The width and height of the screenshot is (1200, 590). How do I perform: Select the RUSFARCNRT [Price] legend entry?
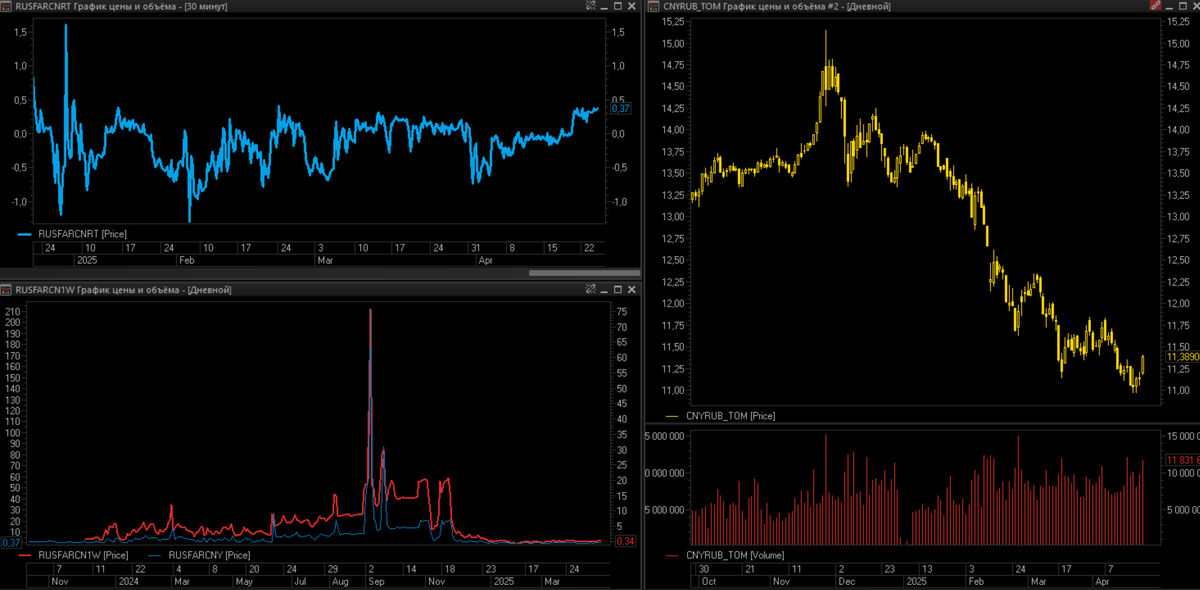pyautogui.click(x=73, y=234)
